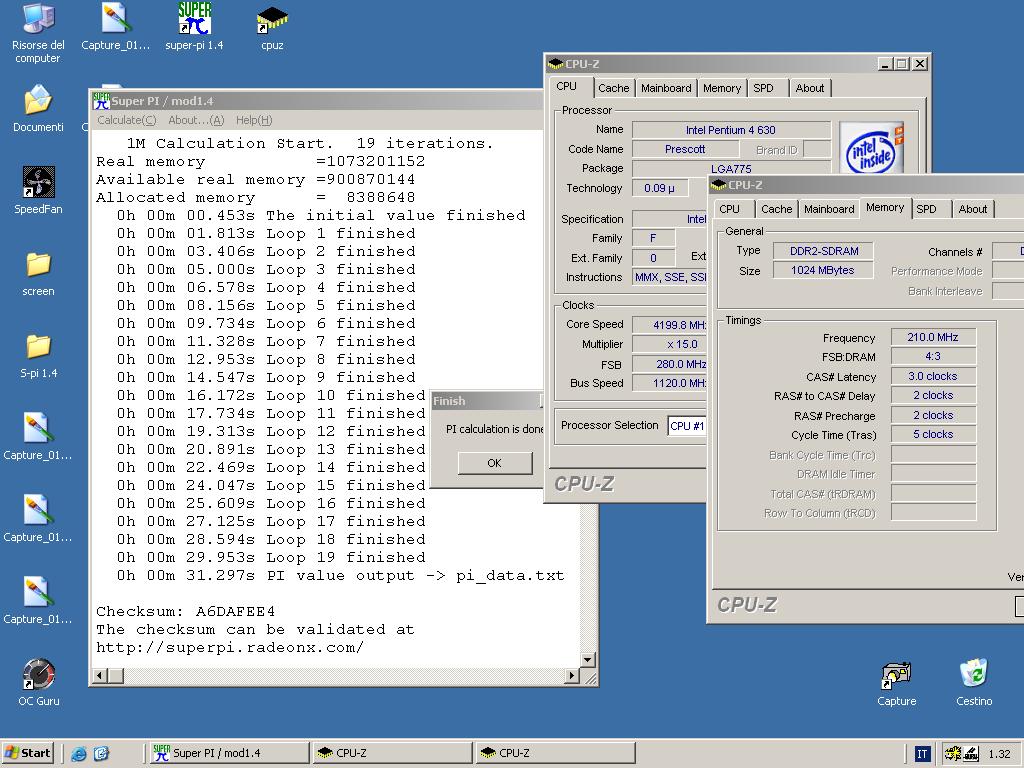Activate the first CPU-Z taskbar button
This screenshot has width=1024, height=768.
point(392,753)
